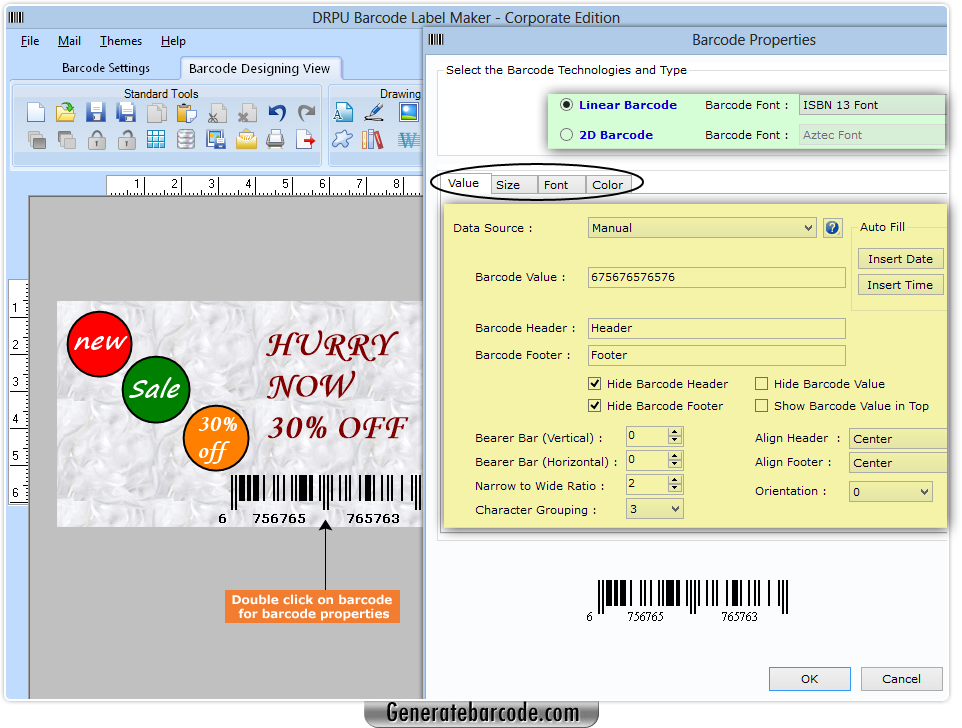Enable the Hide Barcode Value checkbox

tap(761, 383)
